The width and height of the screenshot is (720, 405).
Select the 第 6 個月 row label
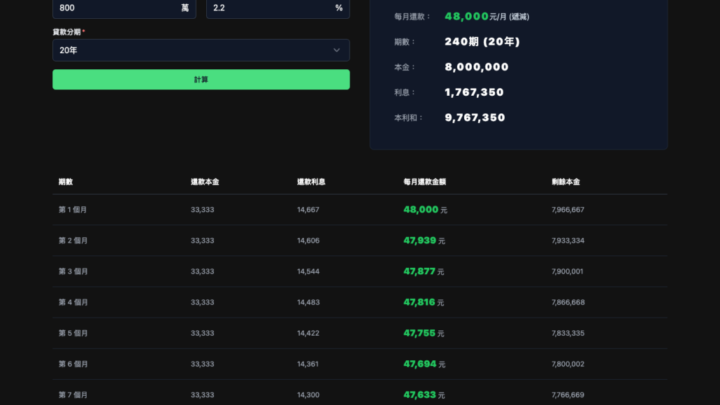74,364
